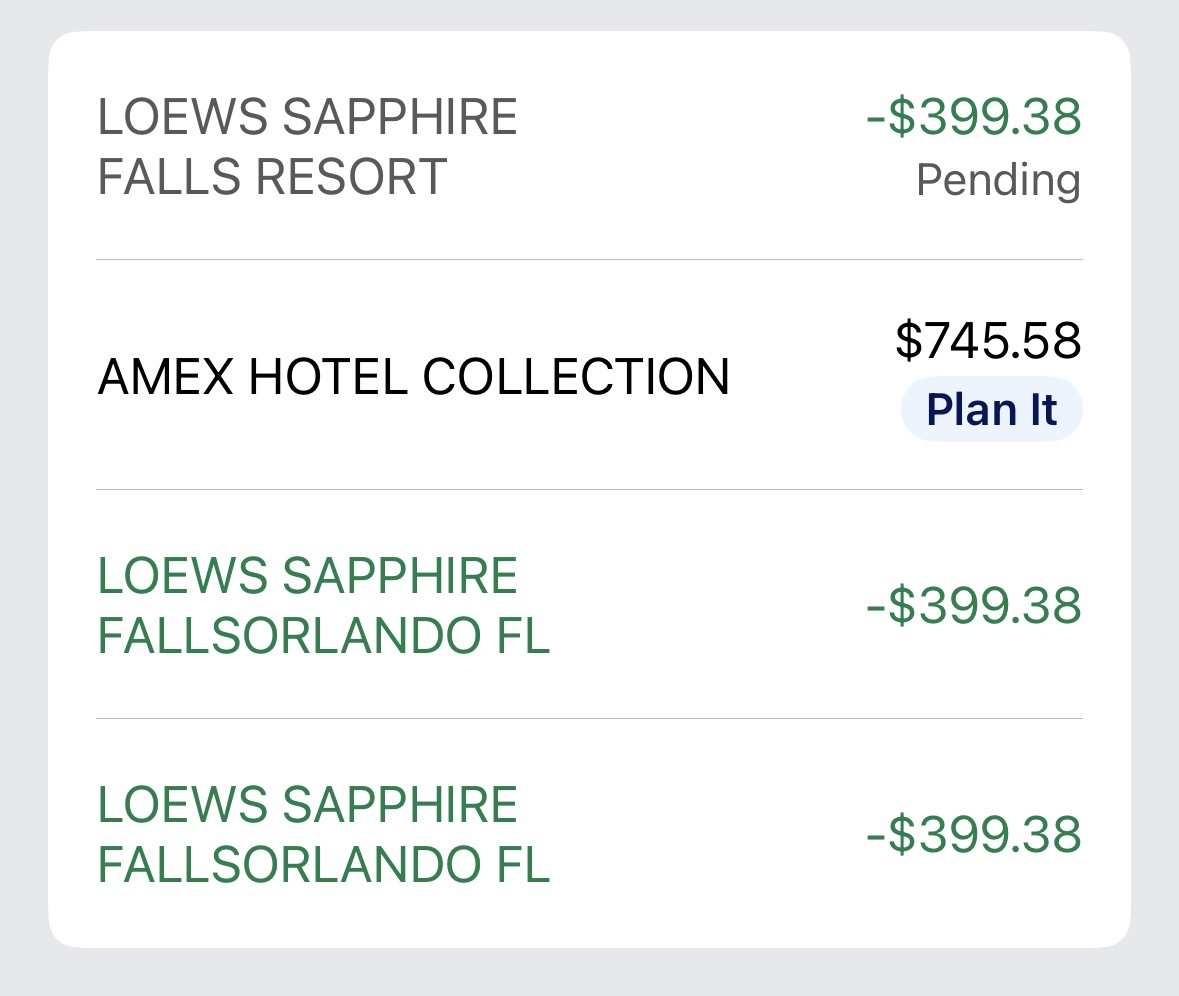Click the -$399.38 amount above Pending
The image size is (1179, 996).
pos(973,117)
